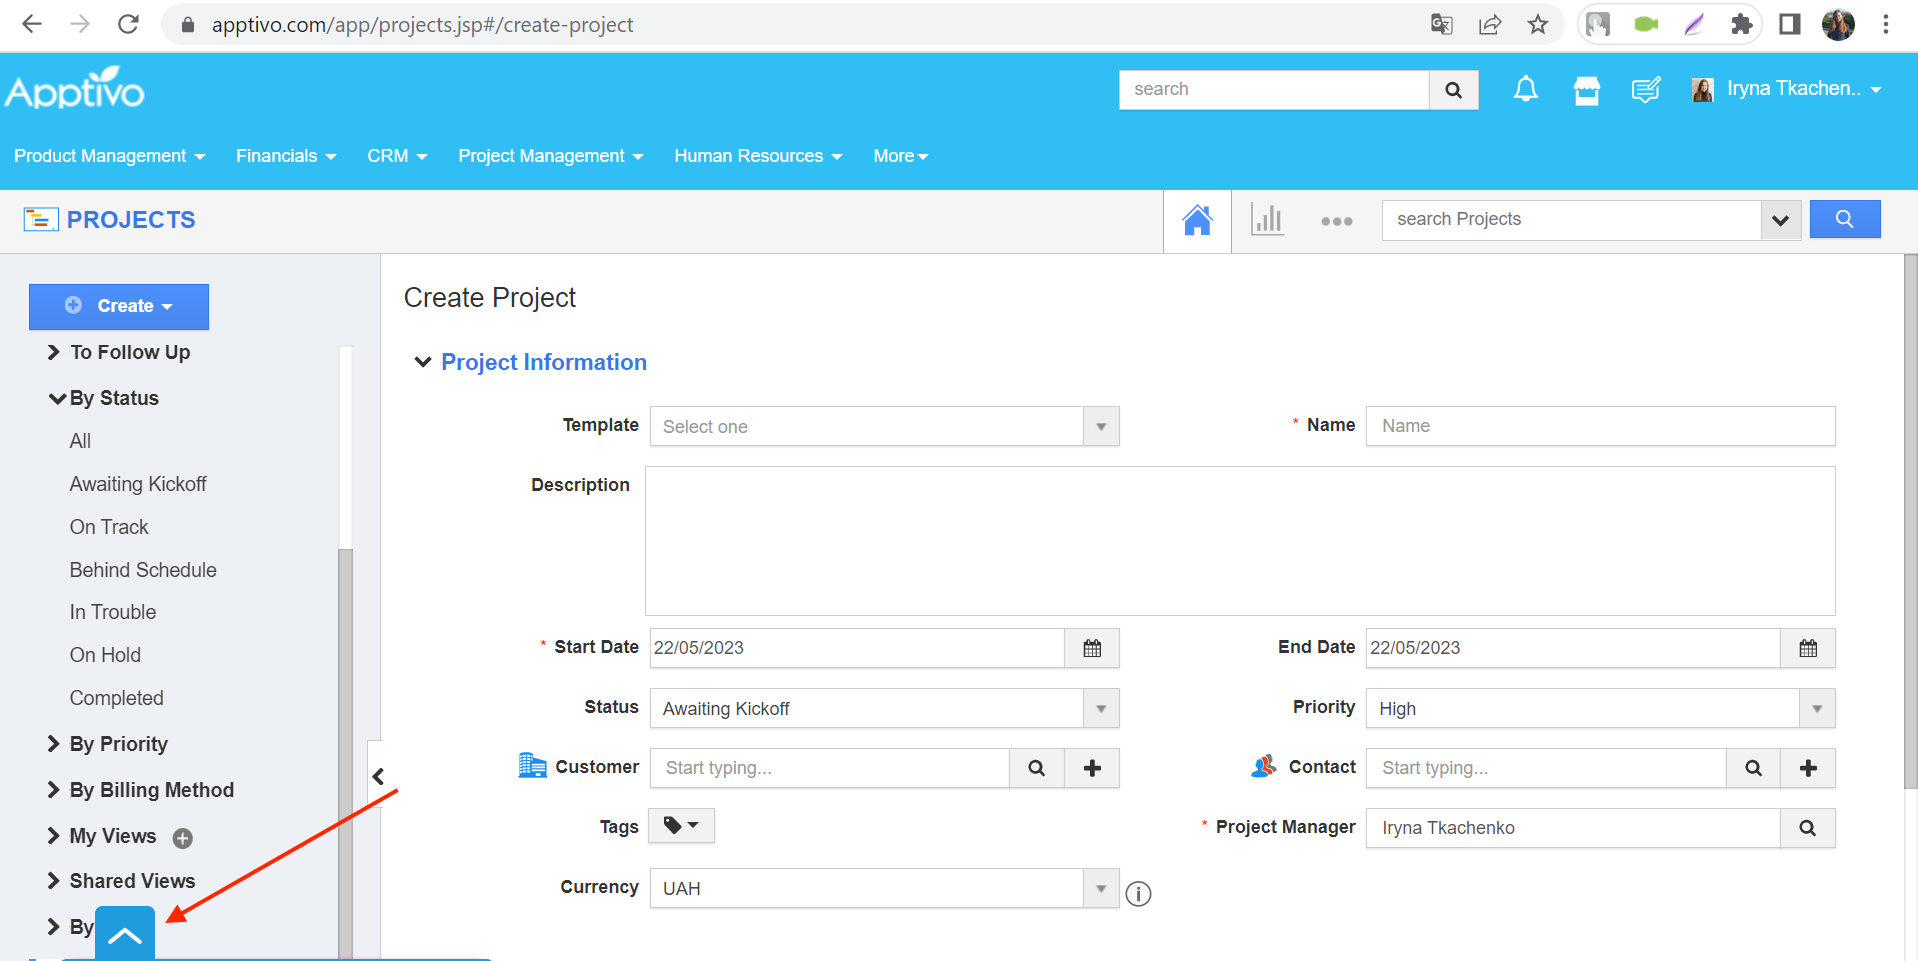
Task: Click the notifications bell icon
Action: (x=1525, y=90)
